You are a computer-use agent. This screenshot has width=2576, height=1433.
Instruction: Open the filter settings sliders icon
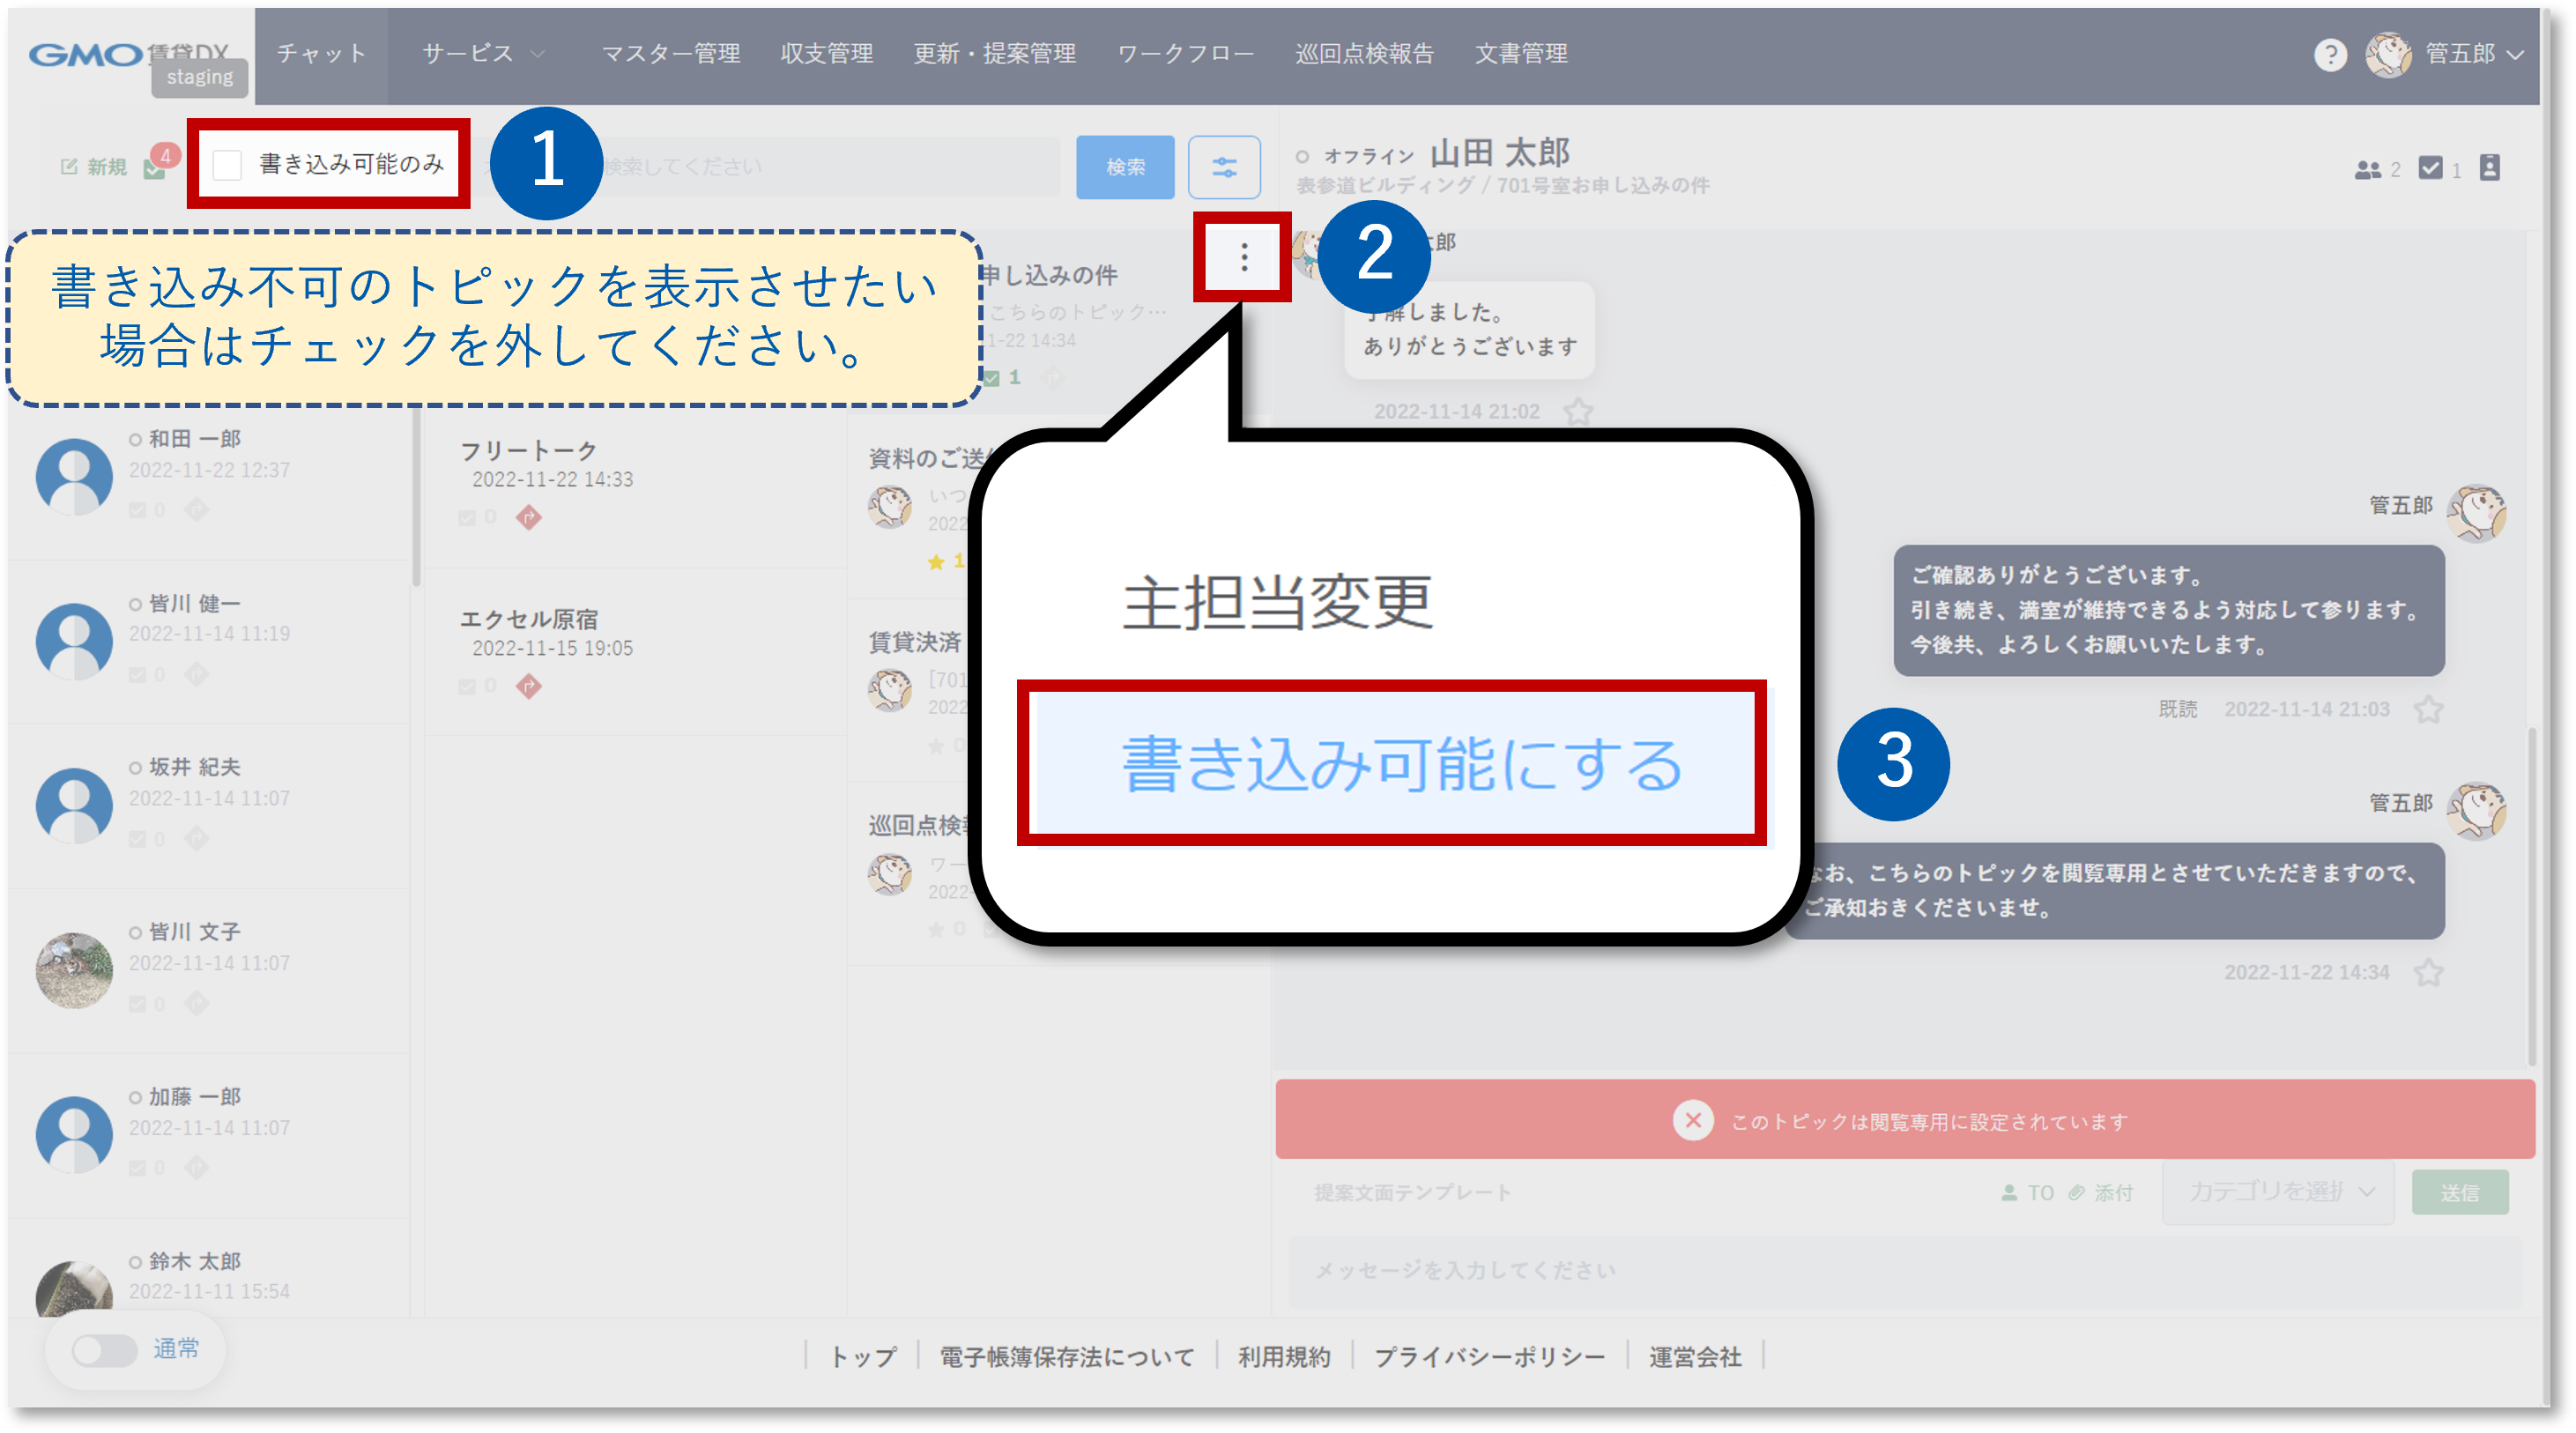[1223, 167]
